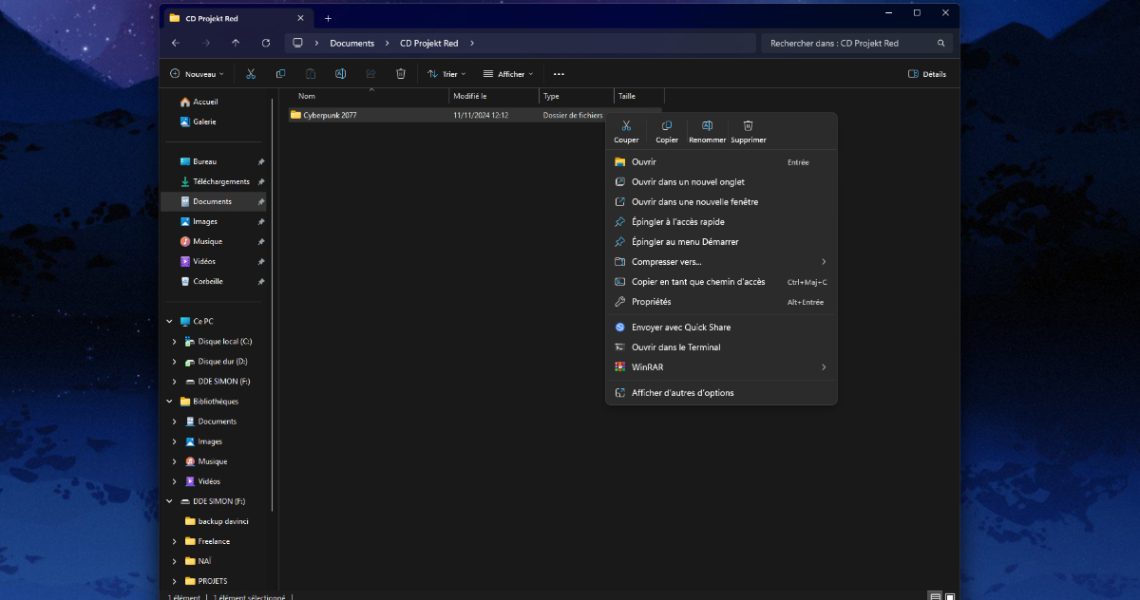
Task: Open the Trier sort dropdown
Action: [447, 74]
